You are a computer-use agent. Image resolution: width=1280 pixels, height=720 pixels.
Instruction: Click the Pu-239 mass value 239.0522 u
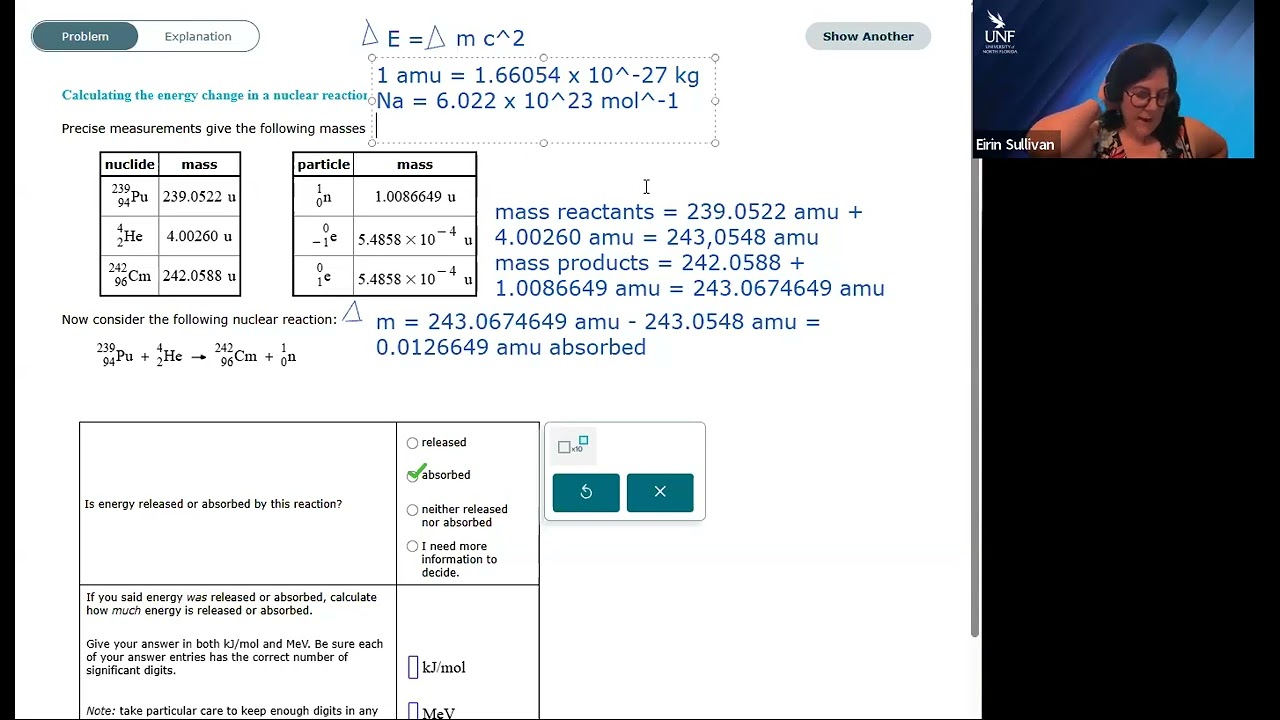point(199,196)
